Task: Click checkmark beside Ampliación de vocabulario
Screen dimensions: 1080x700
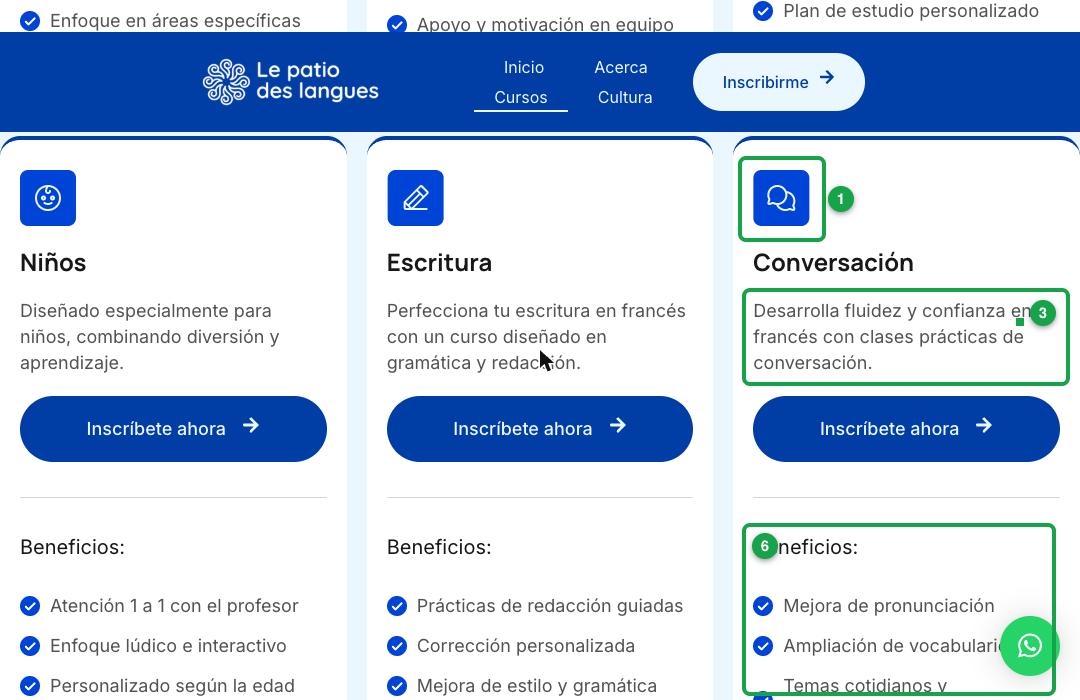Action: tap(763, 646)
